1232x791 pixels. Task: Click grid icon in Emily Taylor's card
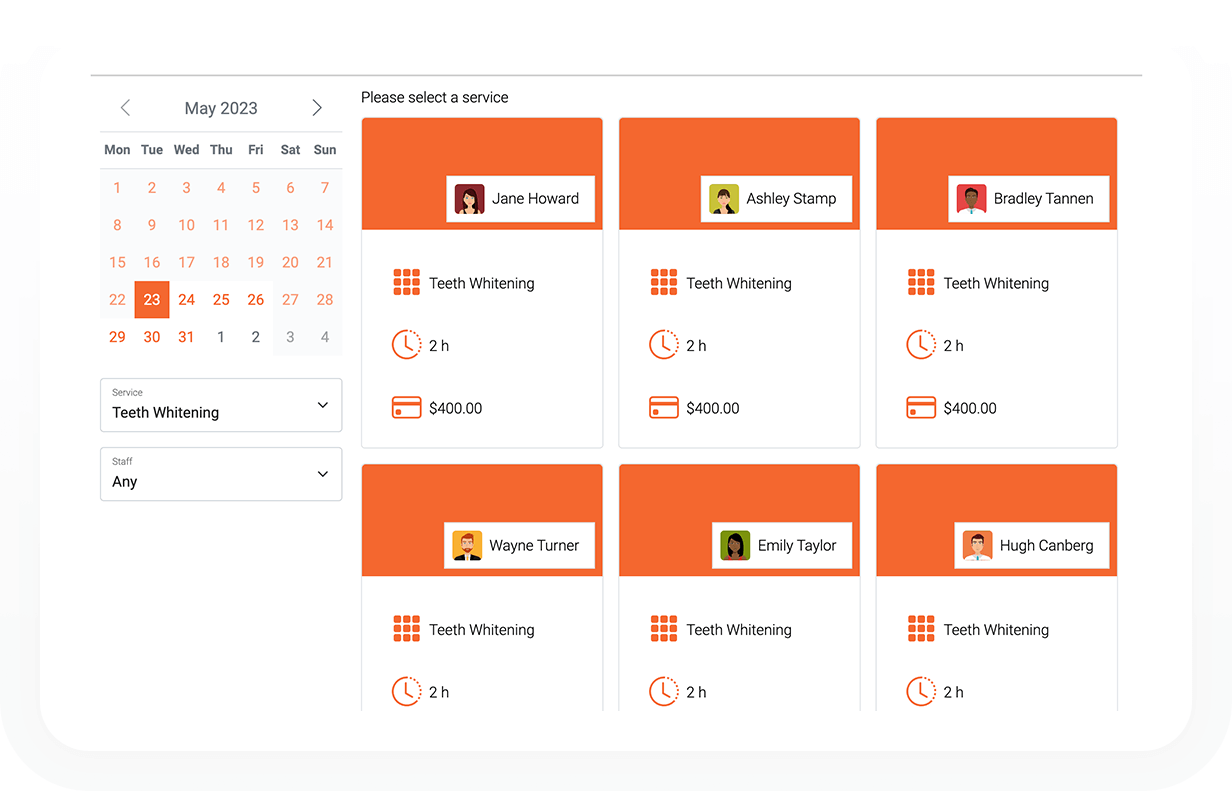tap(664, 628)
